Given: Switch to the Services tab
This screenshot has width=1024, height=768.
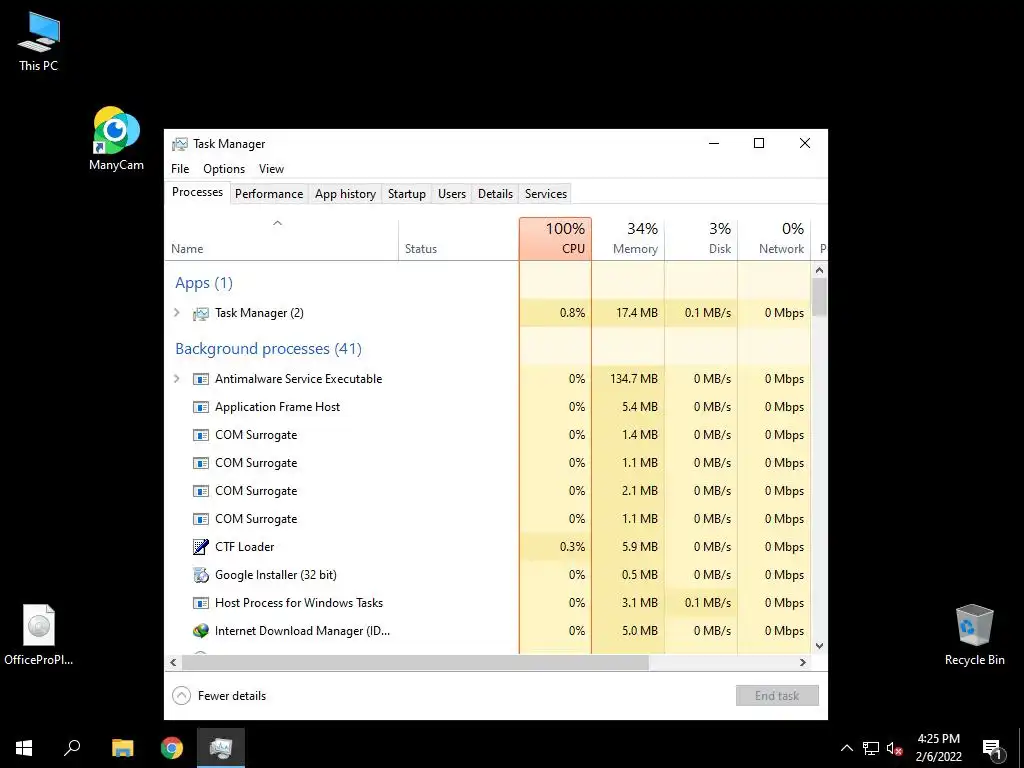Looking at the screenshot, I should point(546,194).
